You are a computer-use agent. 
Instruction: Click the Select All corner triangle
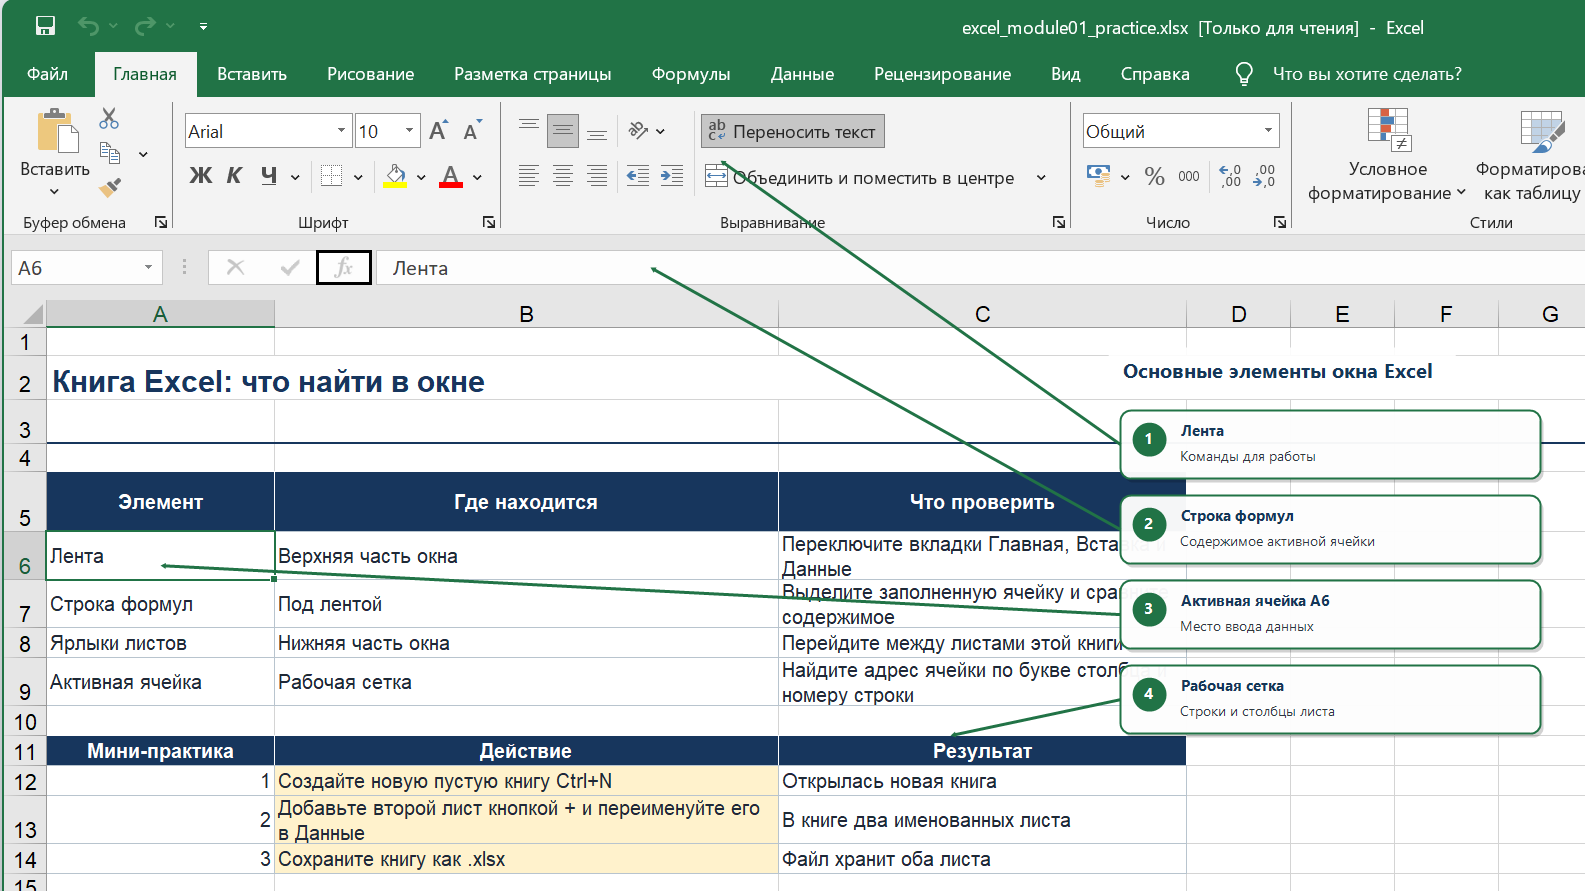(x=33, y=314)
